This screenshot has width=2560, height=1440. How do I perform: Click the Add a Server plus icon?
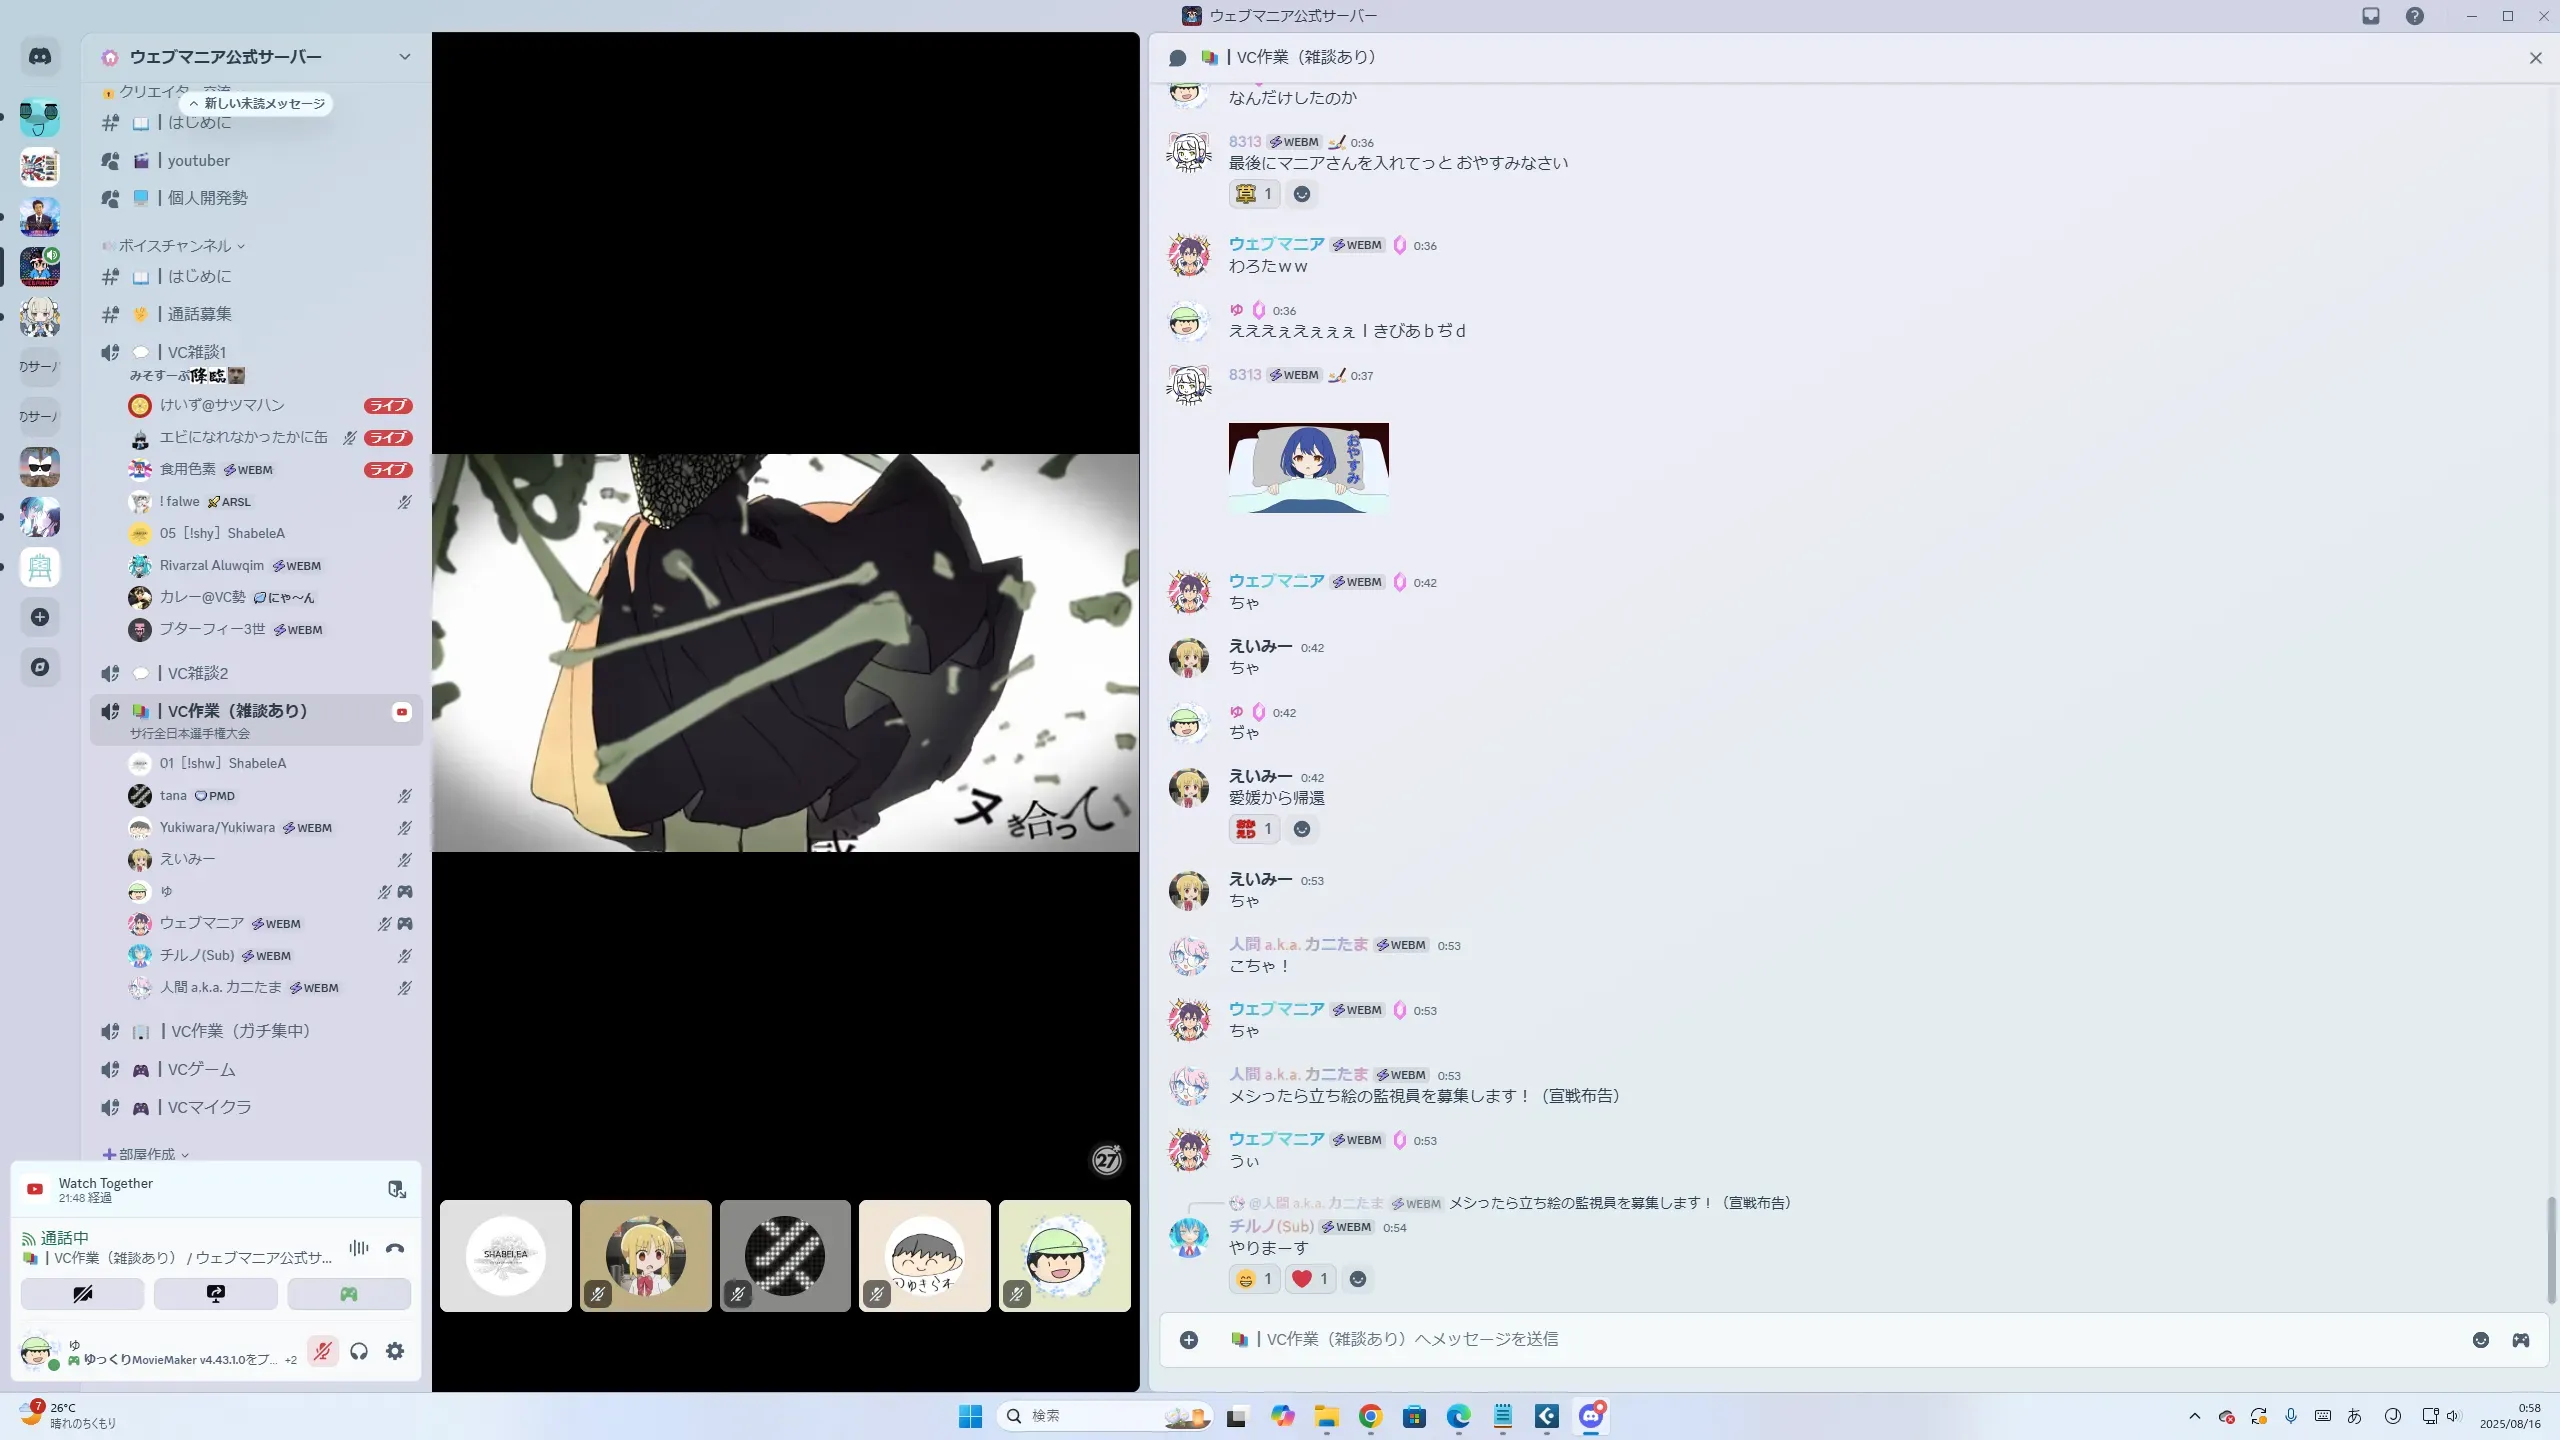pos(40,617)
